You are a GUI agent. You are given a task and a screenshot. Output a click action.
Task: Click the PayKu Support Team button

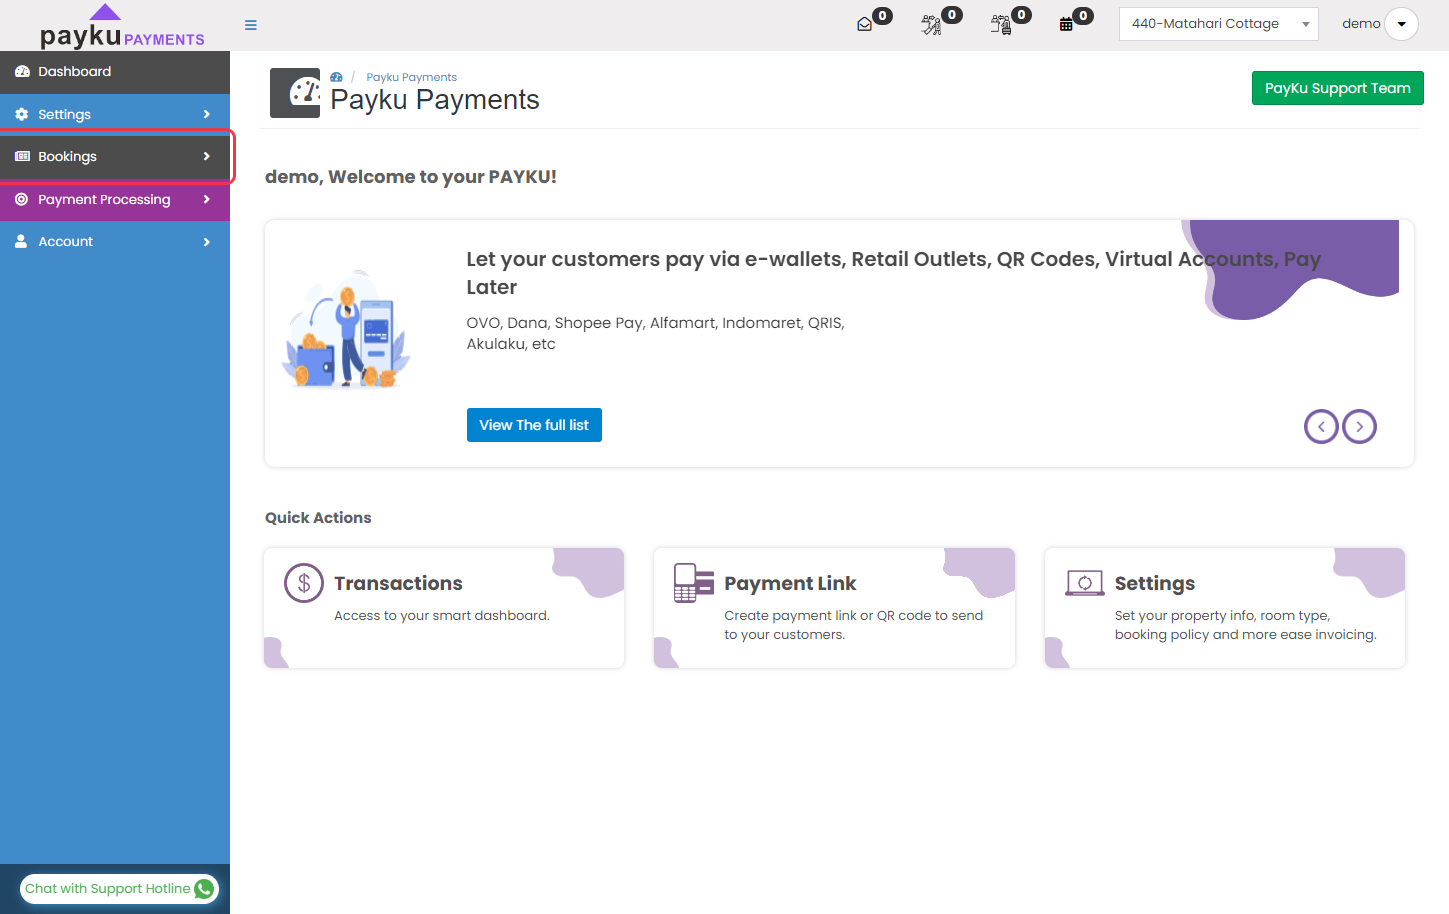click(1337, 88)
